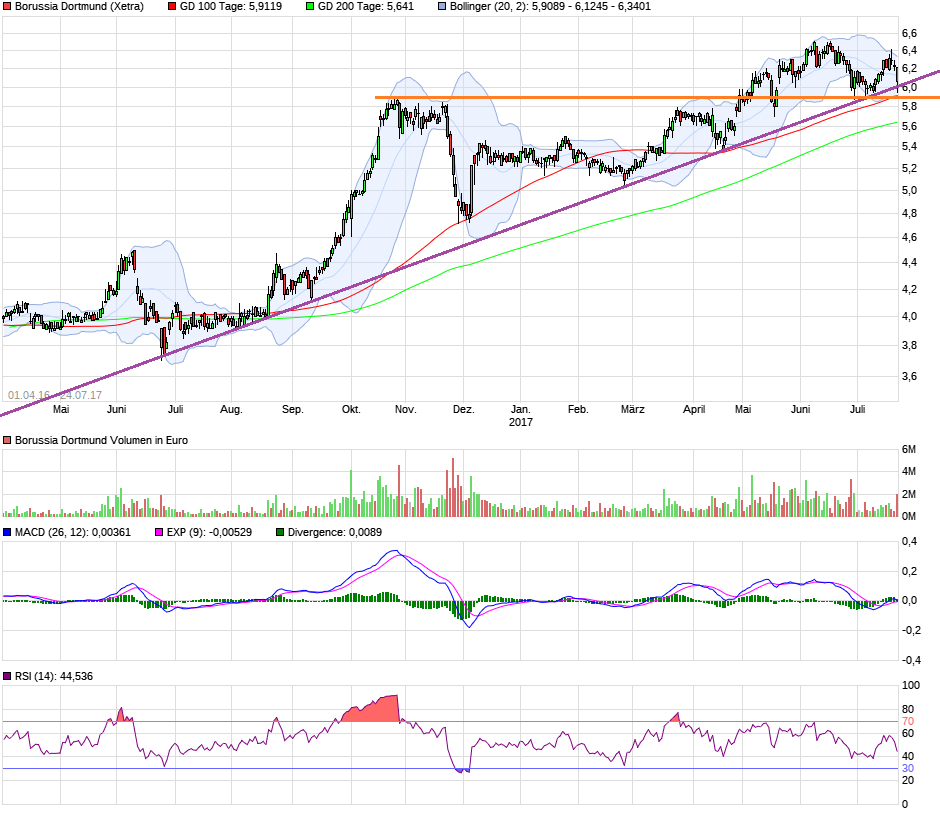Screen dimensions: 940x814
Task: Click the April month label on time axis
Action: coord(694,409)
